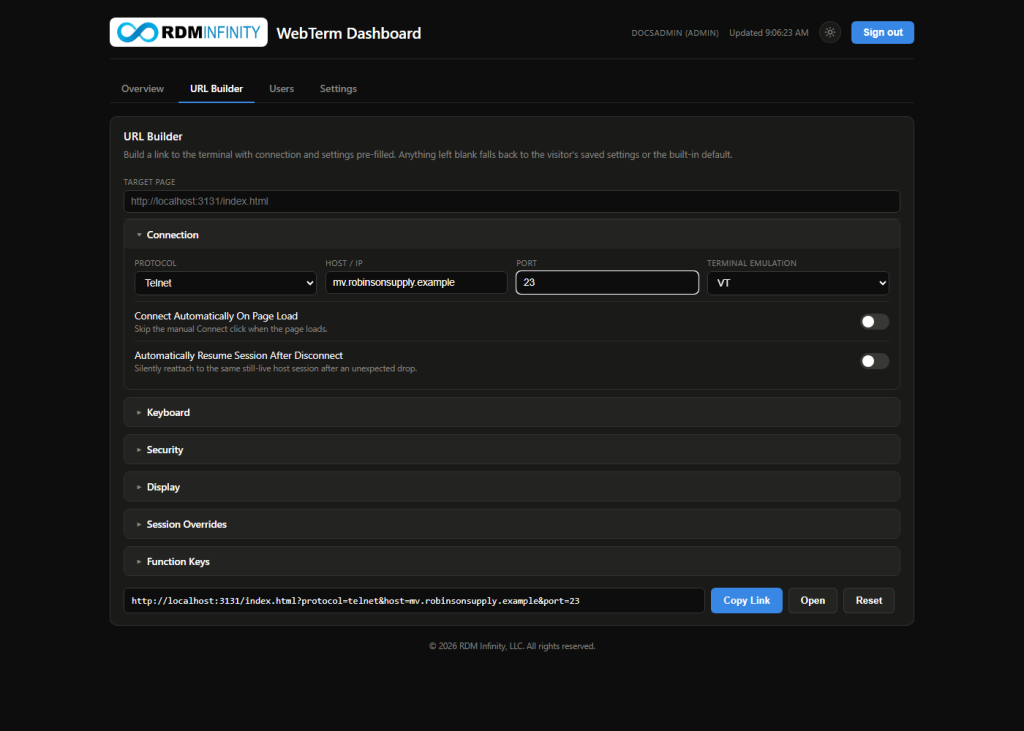Click the copyright RDM Infinity footer text

coord(512,646)
